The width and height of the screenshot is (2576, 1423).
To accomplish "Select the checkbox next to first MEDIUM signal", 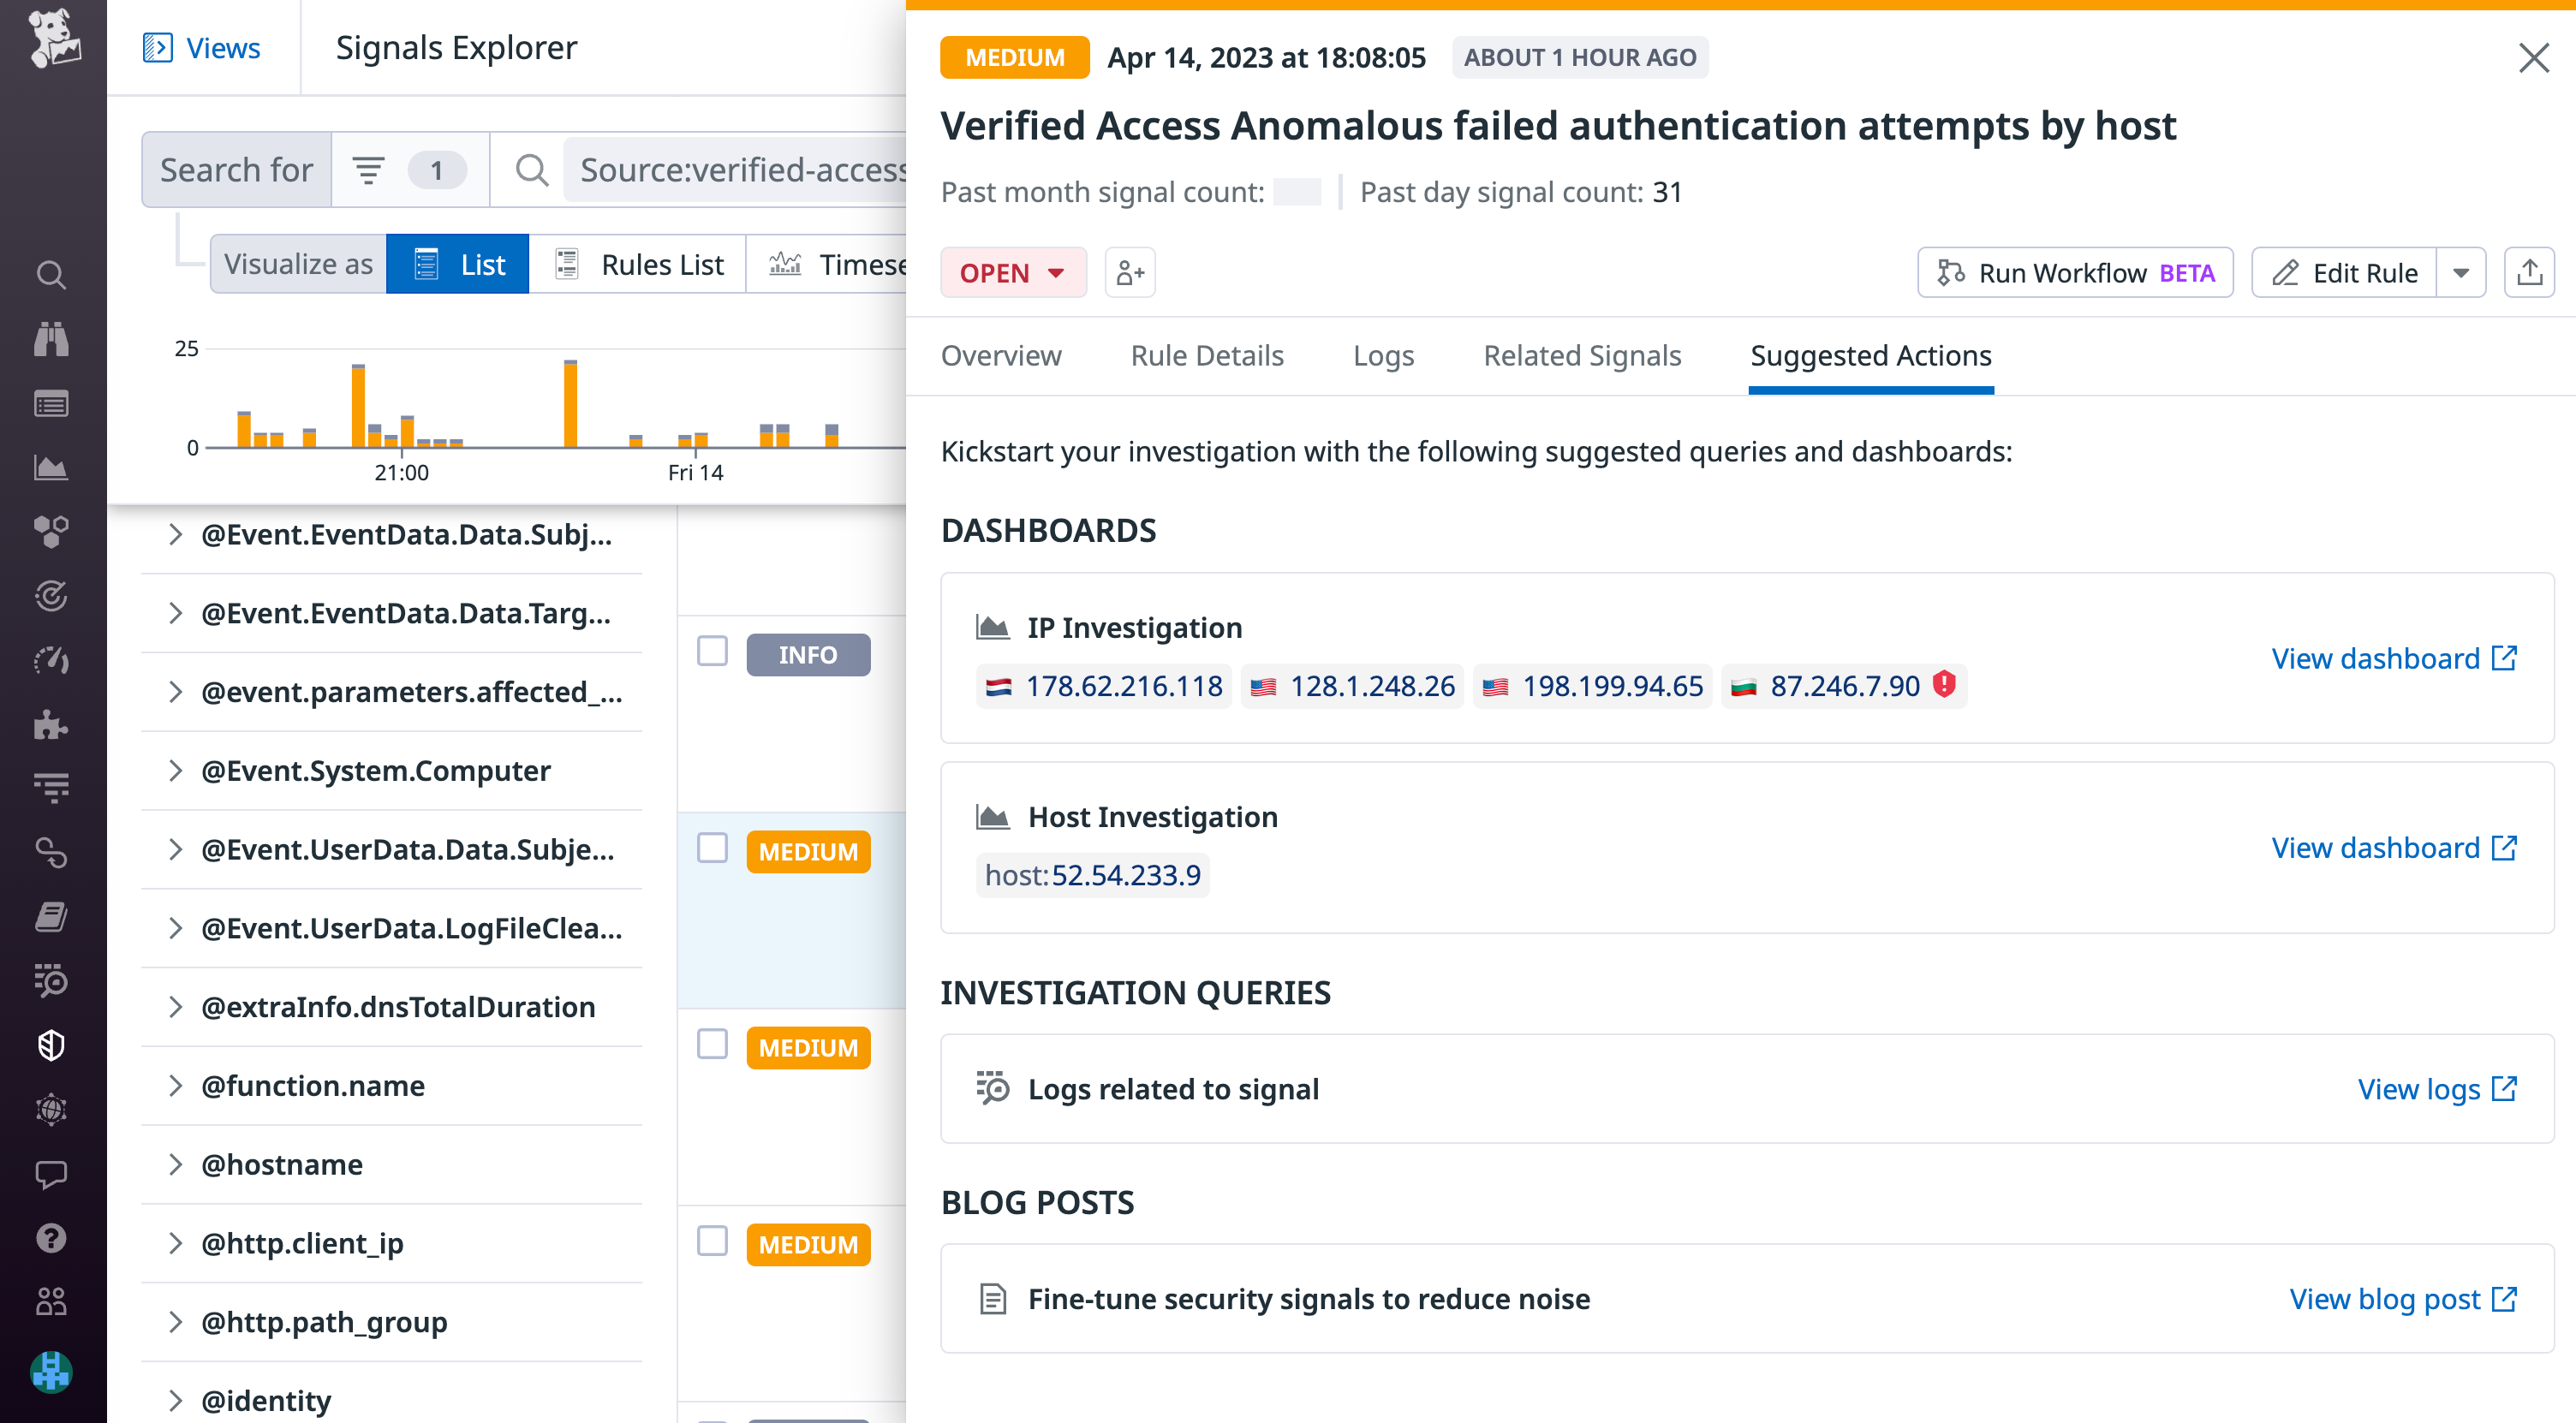I will pos(712,849).
